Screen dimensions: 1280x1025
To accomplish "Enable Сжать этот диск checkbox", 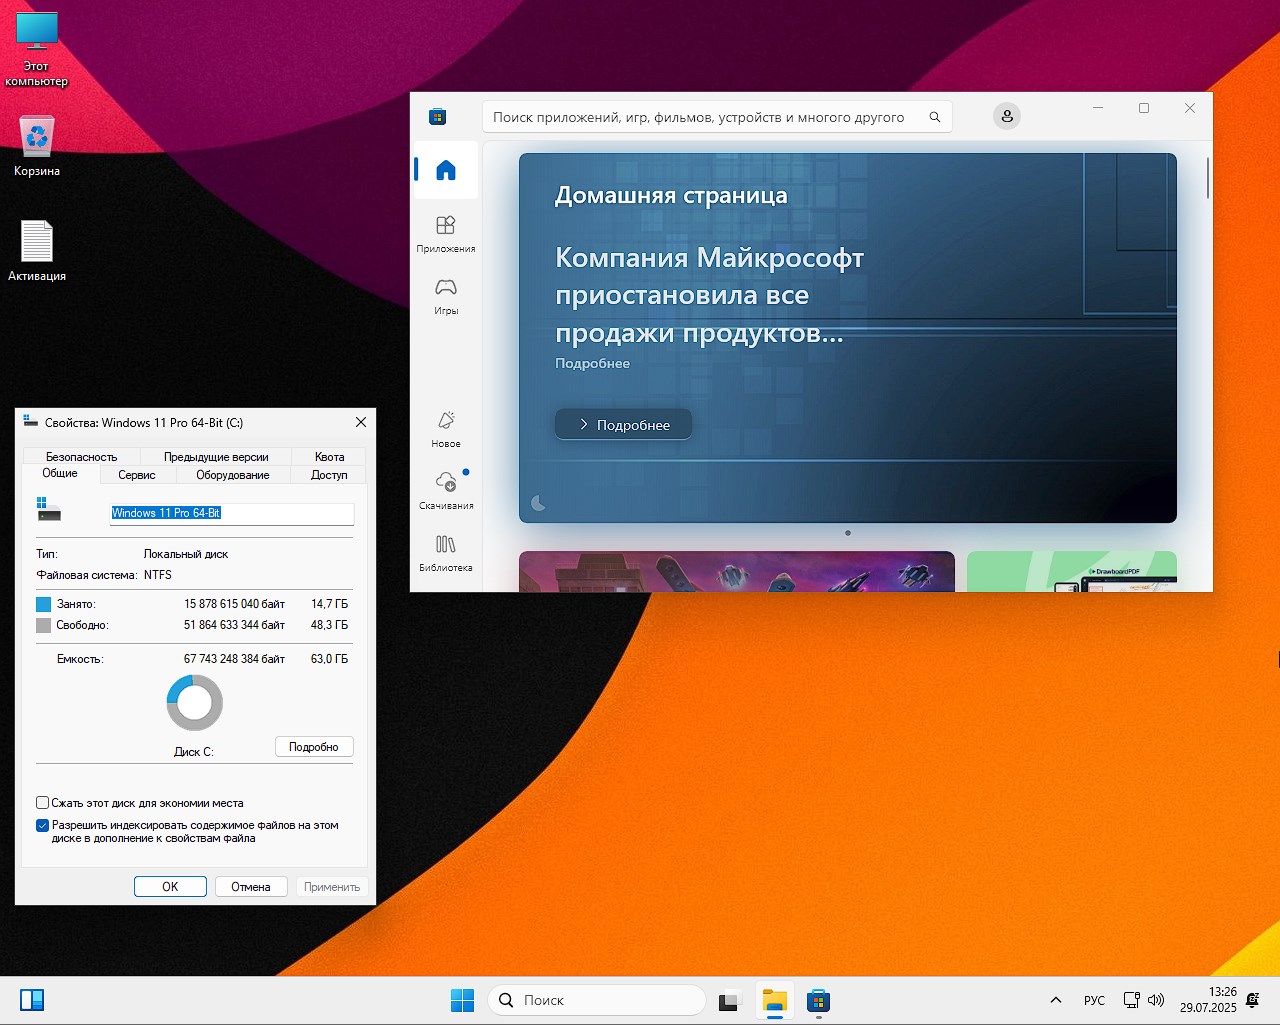I will [x=43, y=803].
